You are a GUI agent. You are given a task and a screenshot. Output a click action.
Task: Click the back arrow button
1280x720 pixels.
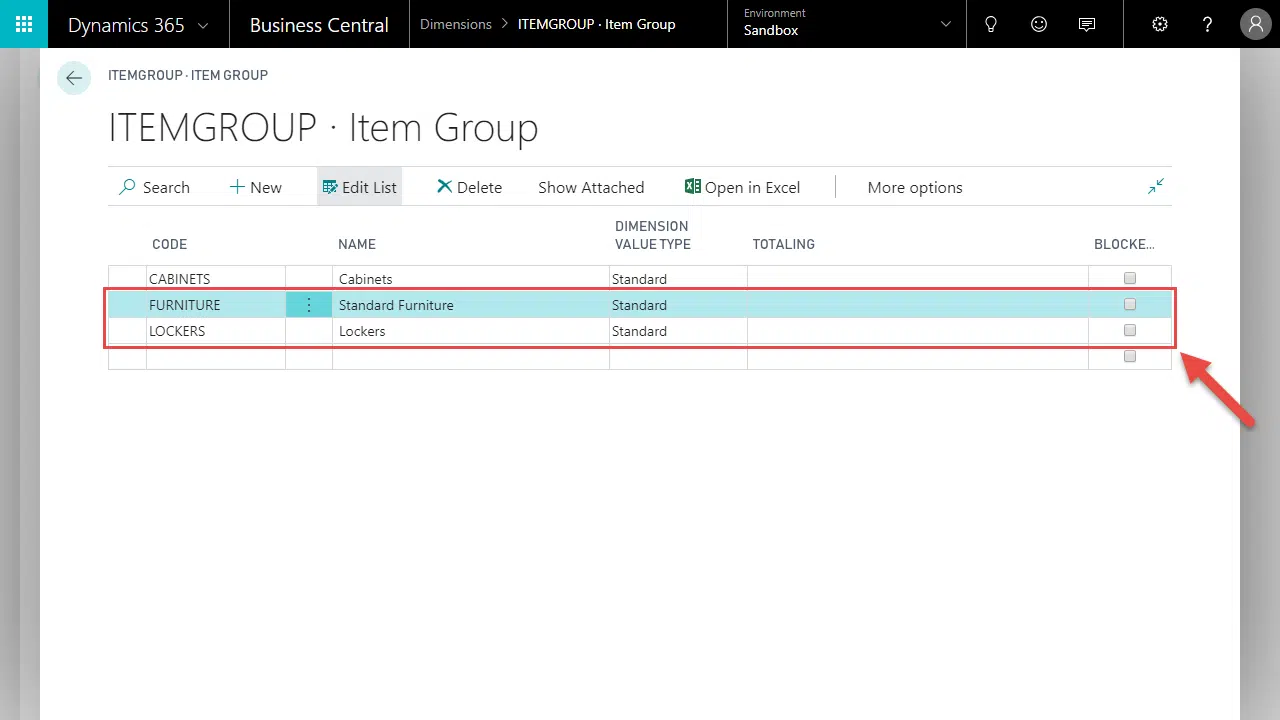click(x=74, y=78)
